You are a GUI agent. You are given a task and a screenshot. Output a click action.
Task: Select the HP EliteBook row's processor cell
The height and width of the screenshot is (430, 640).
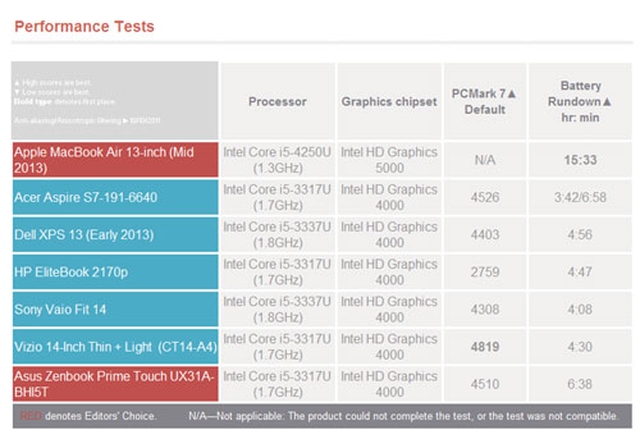[x=278, y=272]
